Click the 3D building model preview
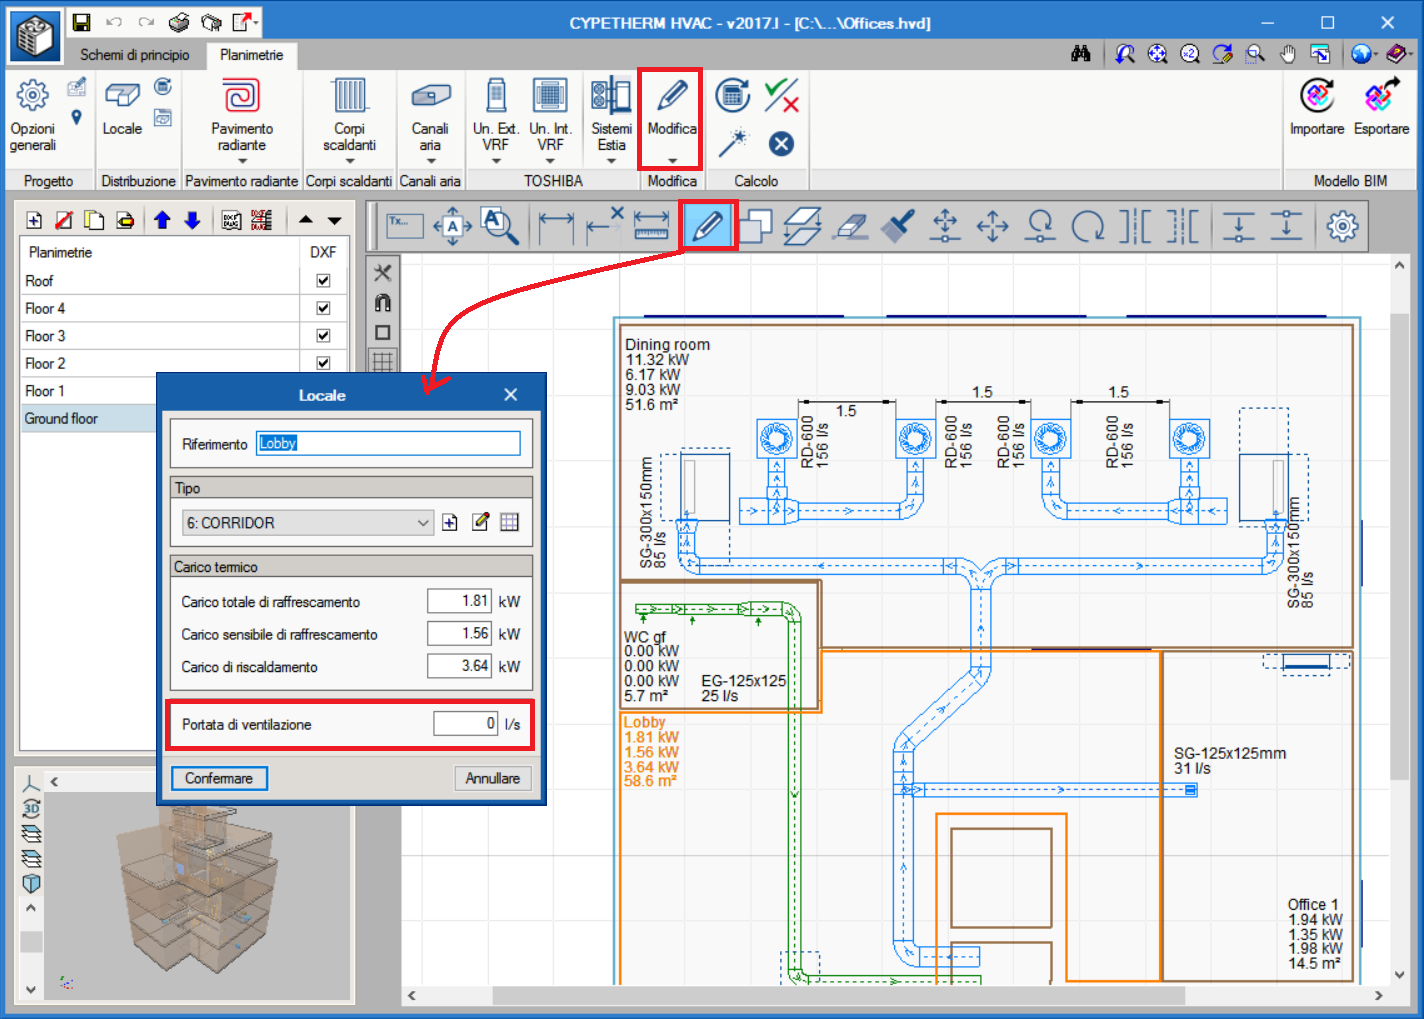This screenshot has width=1424, height=1019. [x=199, y=890]
